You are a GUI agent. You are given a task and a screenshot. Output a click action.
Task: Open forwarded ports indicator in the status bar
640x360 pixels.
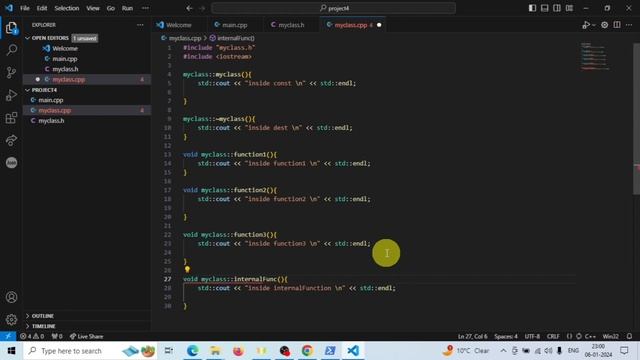pyautogui.click(x=57, y=336)
